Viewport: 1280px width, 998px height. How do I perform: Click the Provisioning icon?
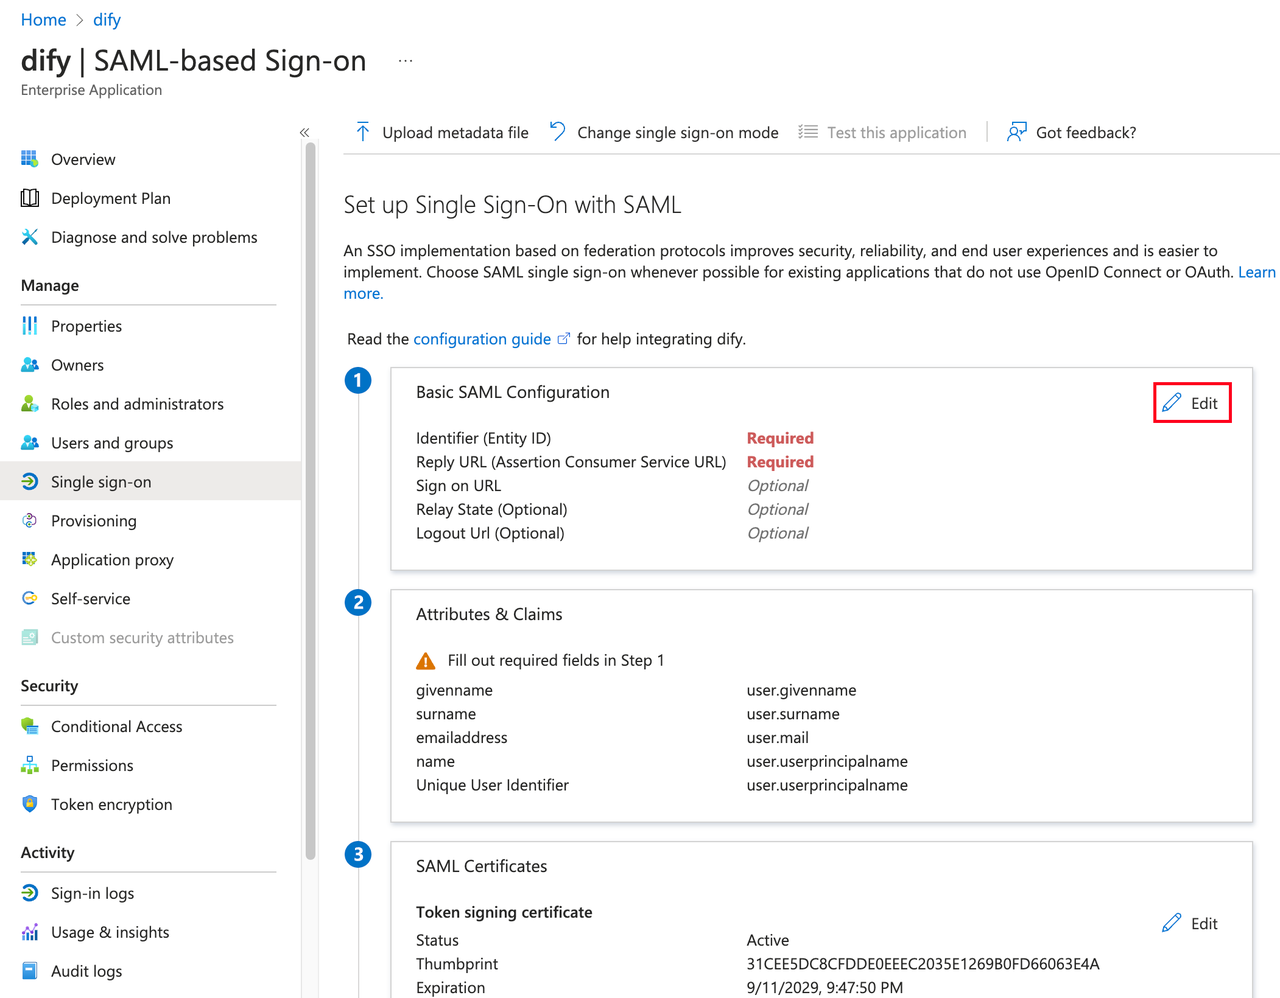click(30, 521)
